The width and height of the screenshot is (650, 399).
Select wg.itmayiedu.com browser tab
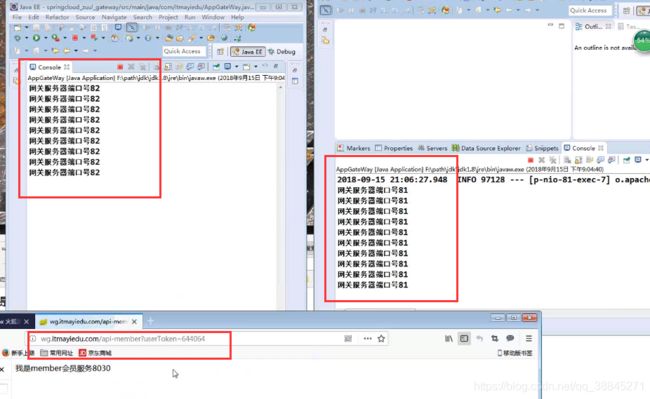(x=89, y=322)
